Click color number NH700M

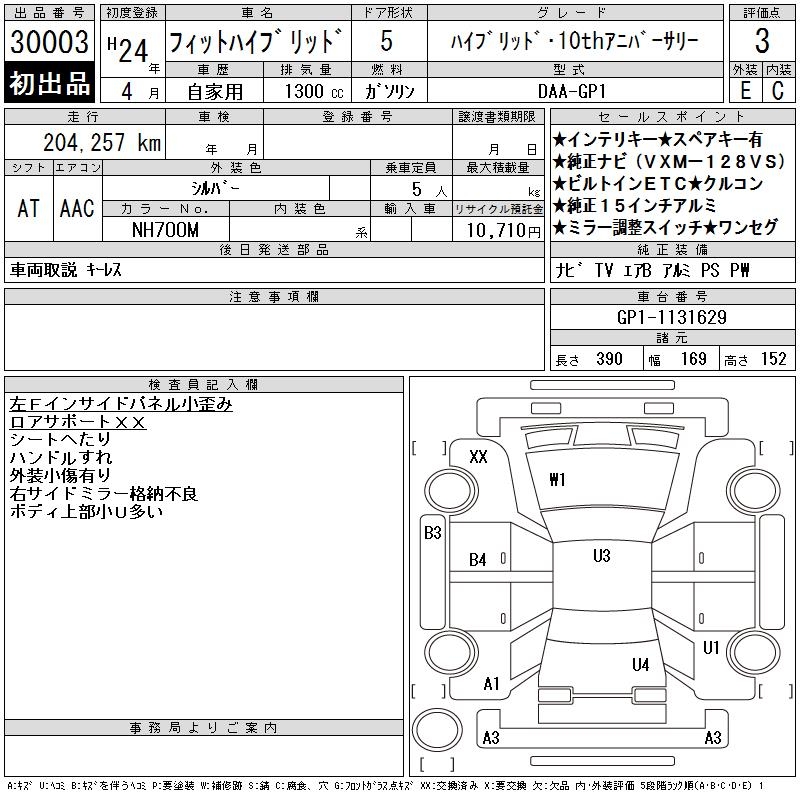click(x=165, y=230)
